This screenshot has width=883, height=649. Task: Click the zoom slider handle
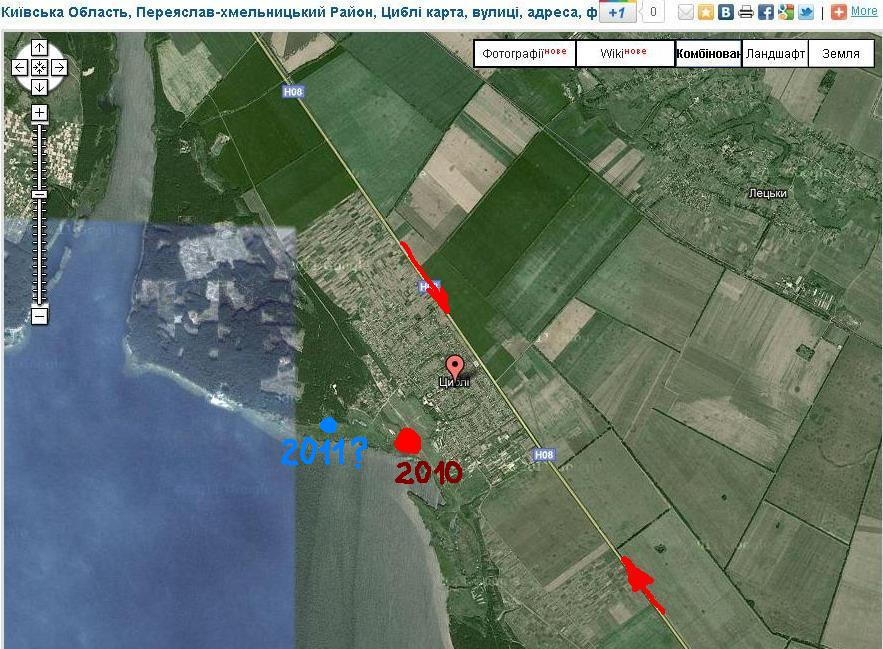pos(39,193)
